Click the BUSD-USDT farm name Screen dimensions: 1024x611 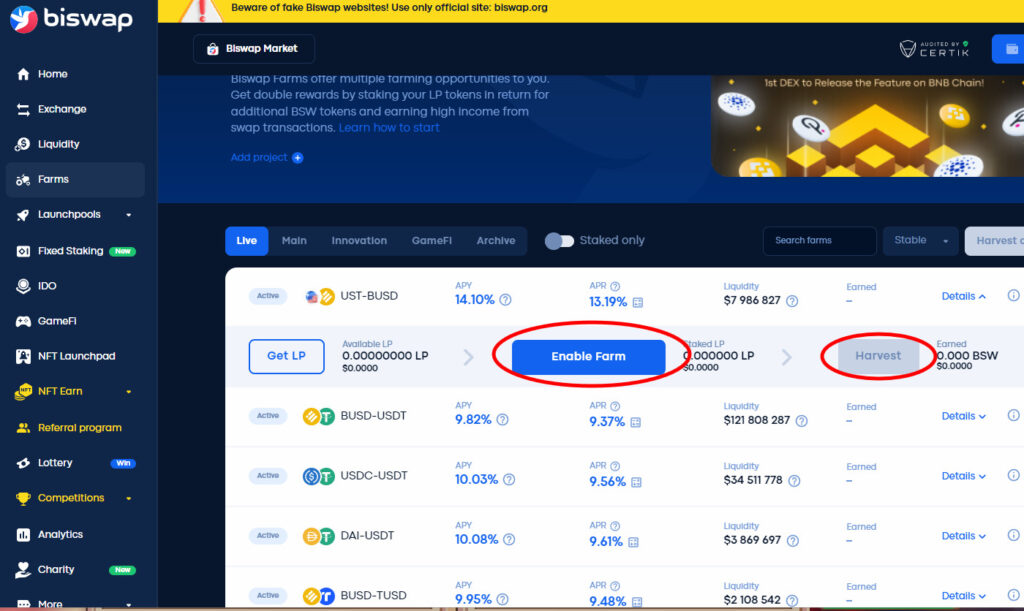point(374,416)
